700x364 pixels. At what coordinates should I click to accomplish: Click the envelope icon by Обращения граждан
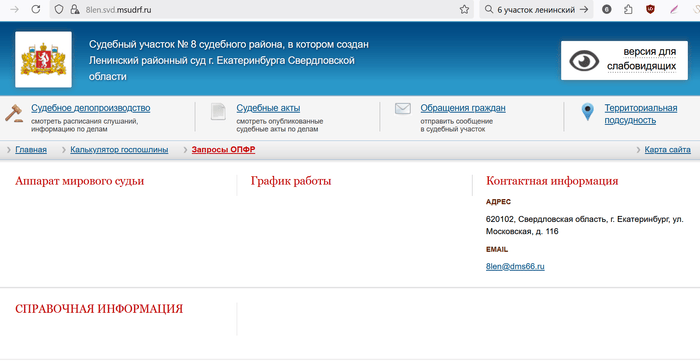(403, 109)
